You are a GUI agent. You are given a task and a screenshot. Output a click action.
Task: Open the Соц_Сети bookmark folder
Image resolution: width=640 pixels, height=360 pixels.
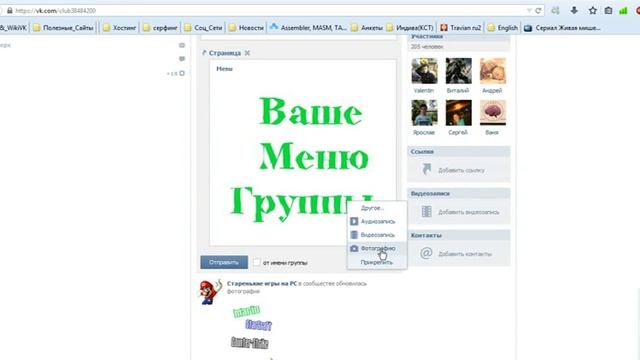click(203, 28)
